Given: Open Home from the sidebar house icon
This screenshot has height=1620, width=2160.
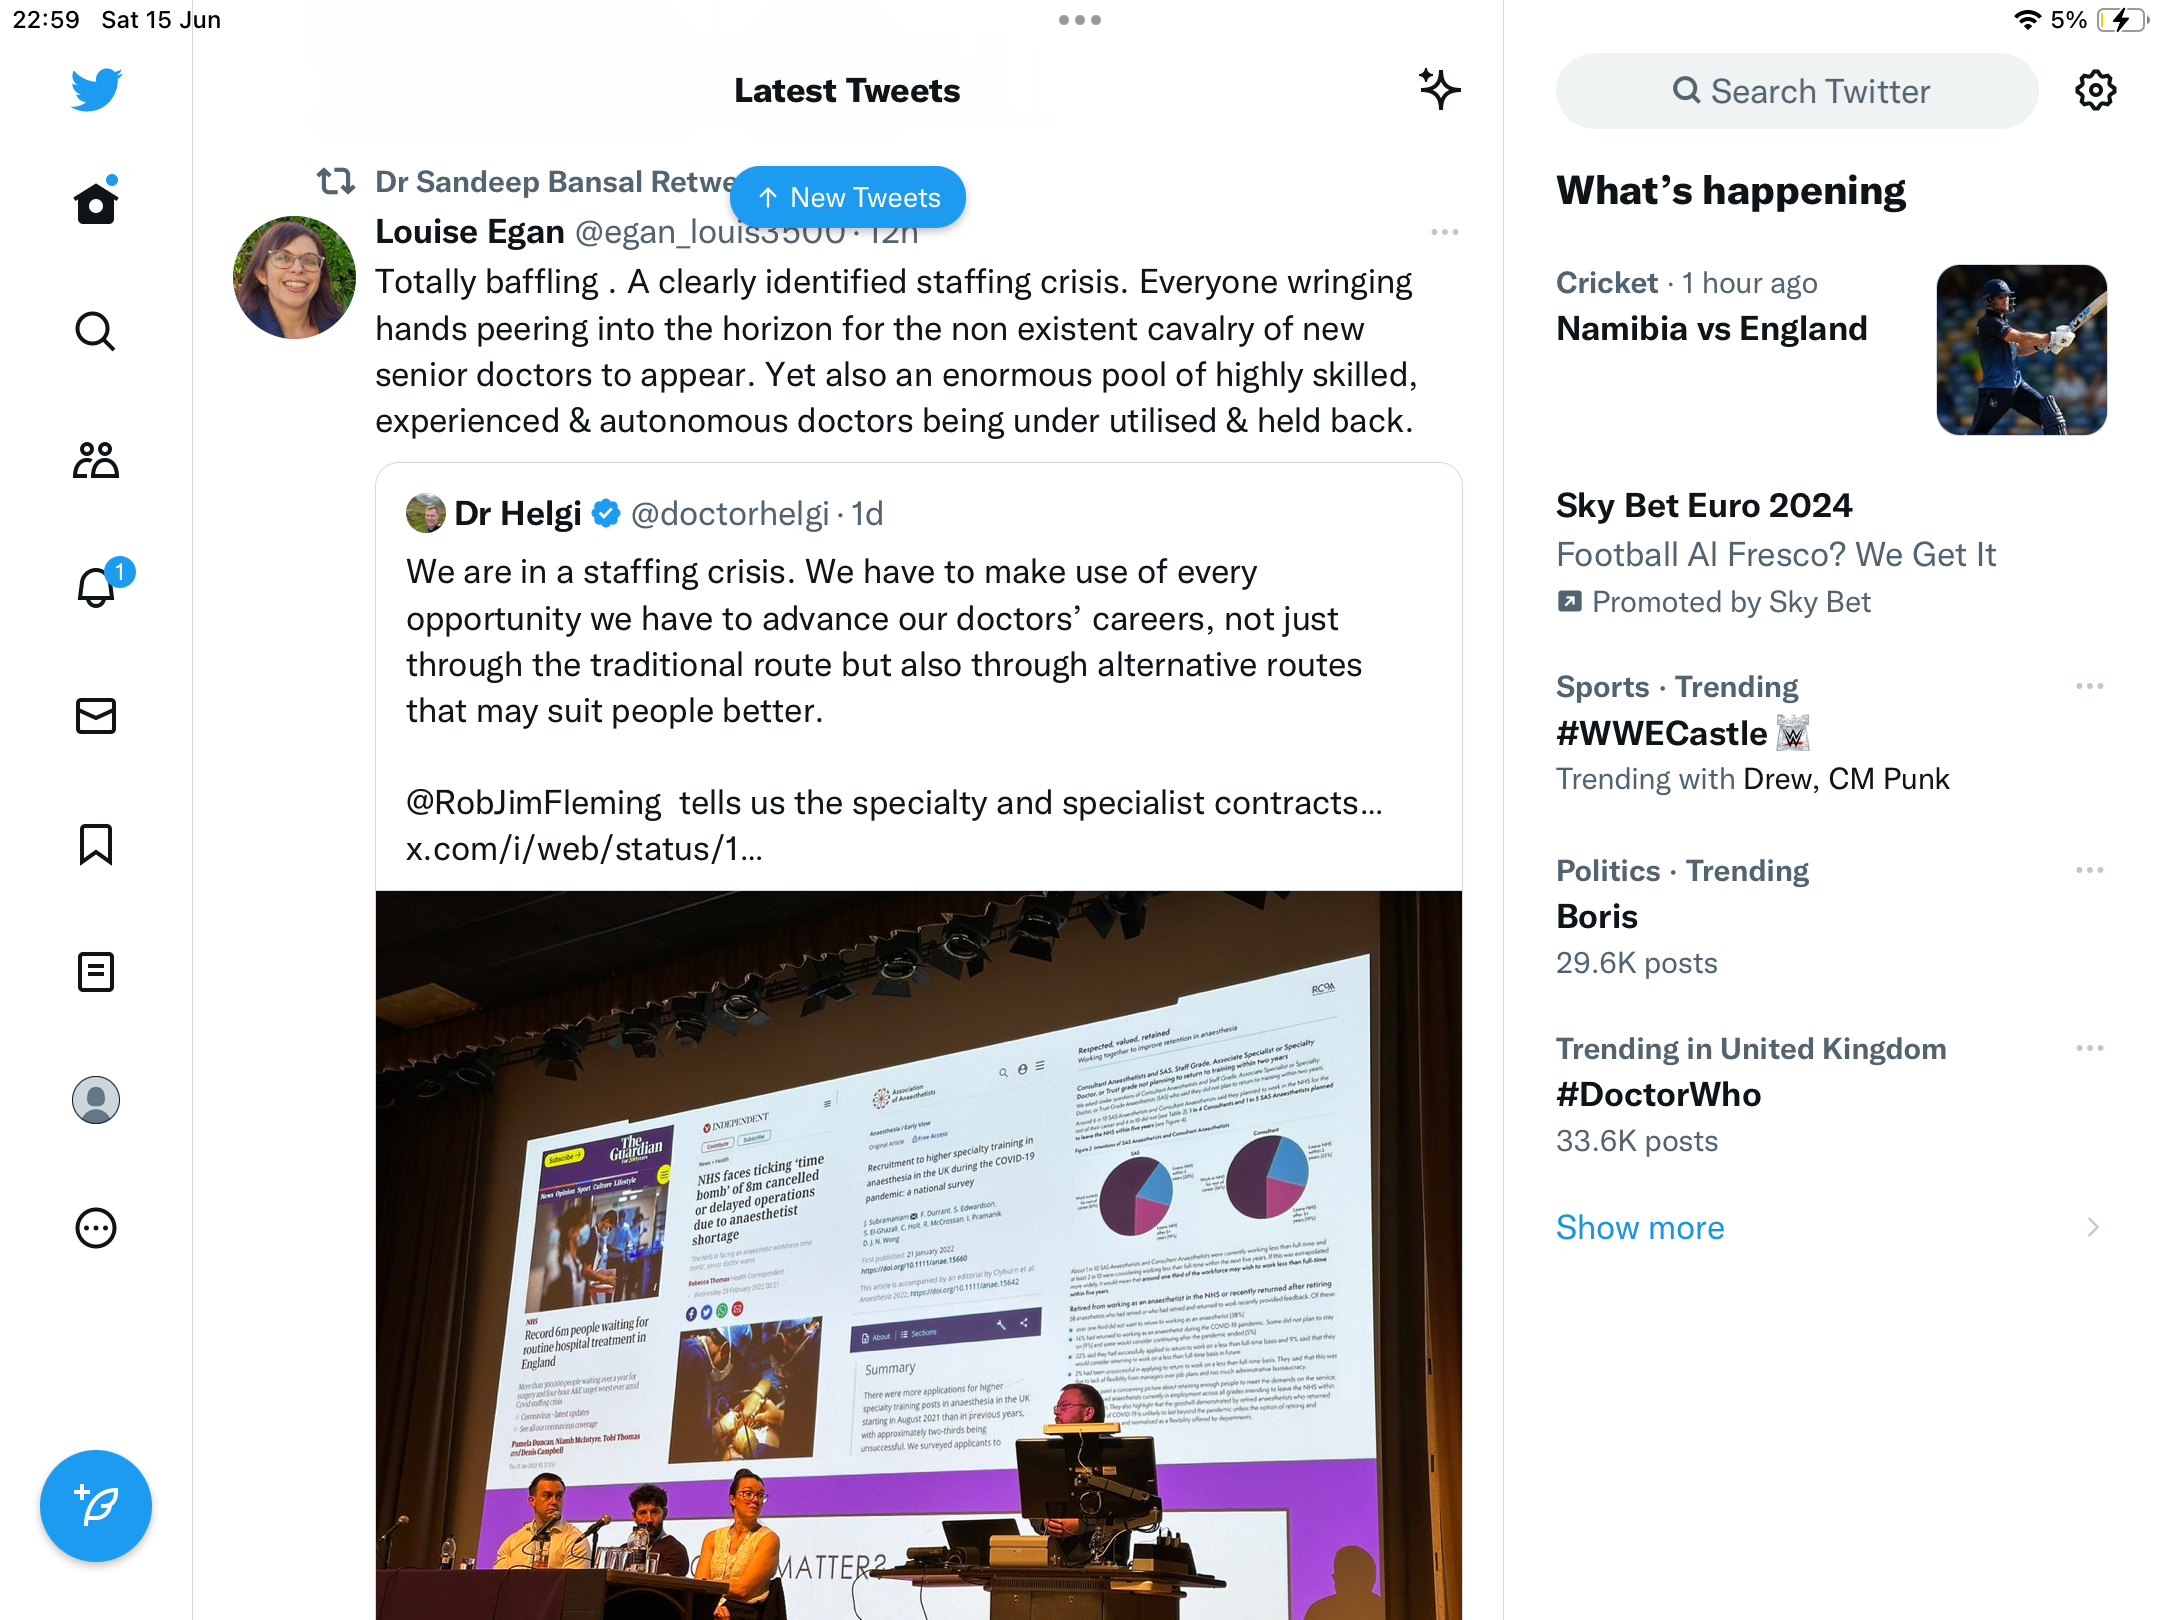Looking at the screenshot, I should [96, 203].
